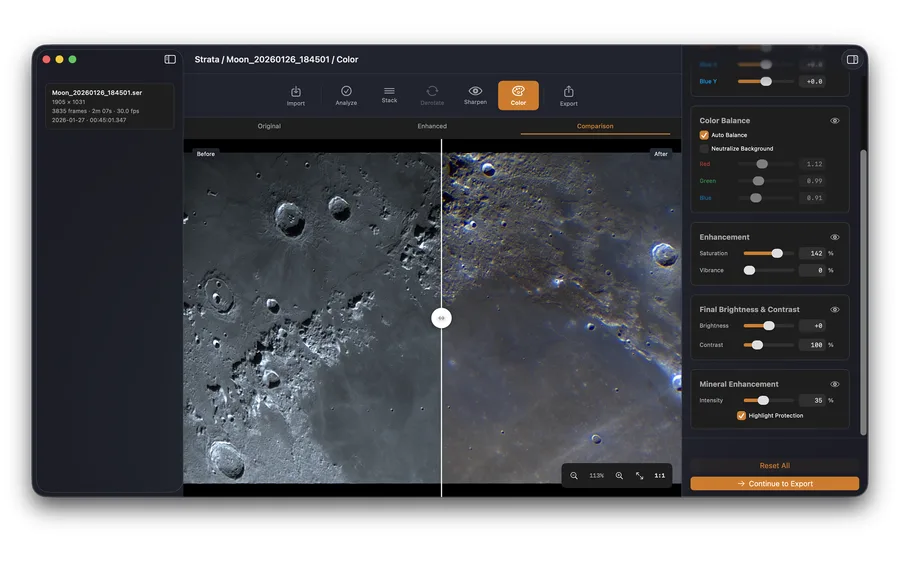Click the 113% zoom level readout
This screenshot has height=562, width=900.
[x=596, y=475]
